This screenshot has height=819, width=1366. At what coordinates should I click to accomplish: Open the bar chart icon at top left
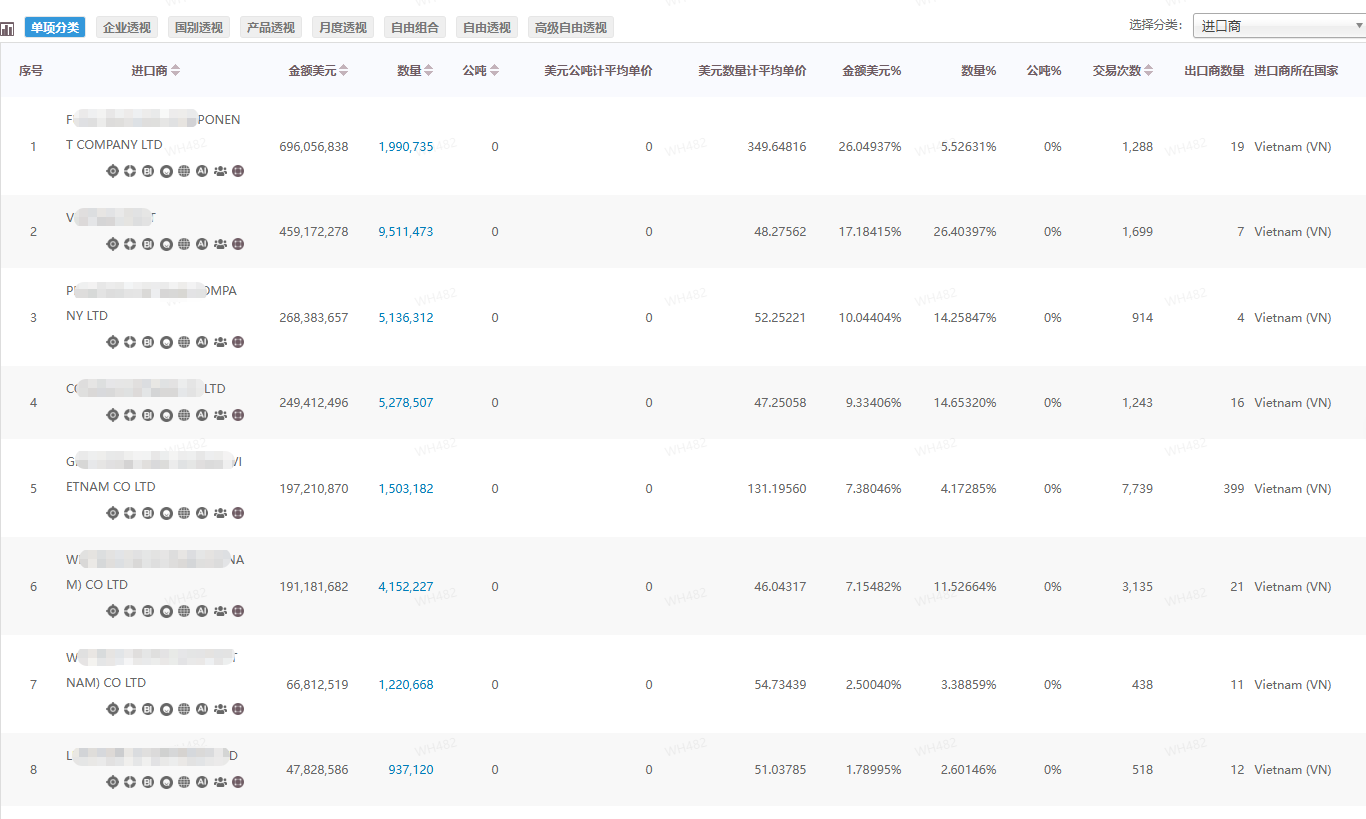tap(9, 27)
